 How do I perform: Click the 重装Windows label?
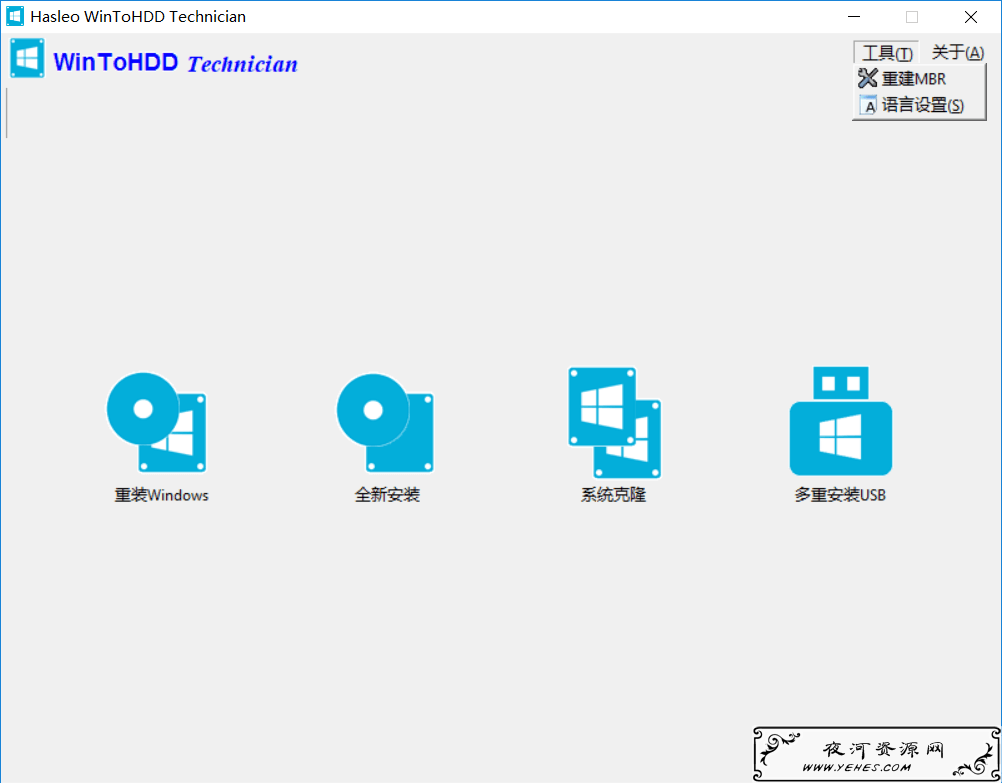[x=162, y=495]
